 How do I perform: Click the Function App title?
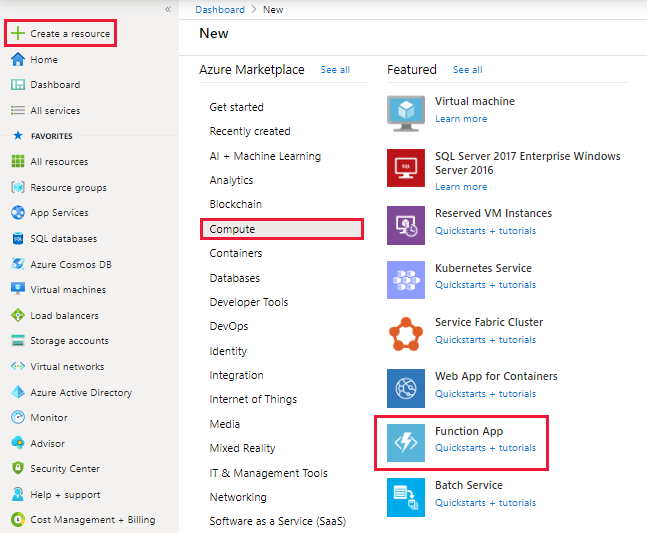point(469,431)
